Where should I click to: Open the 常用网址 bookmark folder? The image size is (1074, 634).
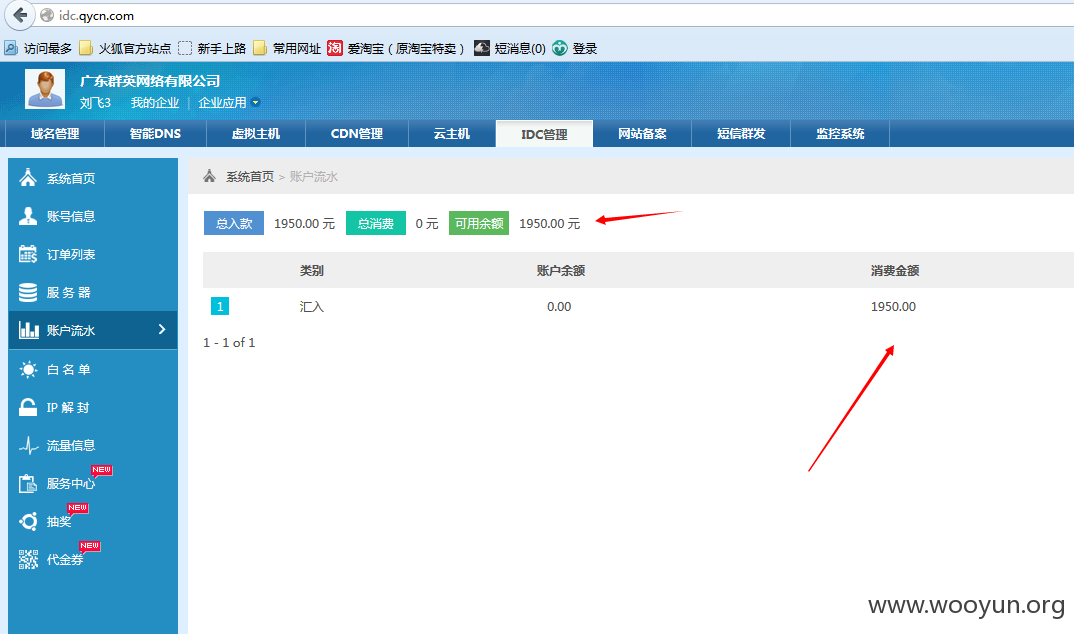tap(286, 48)
